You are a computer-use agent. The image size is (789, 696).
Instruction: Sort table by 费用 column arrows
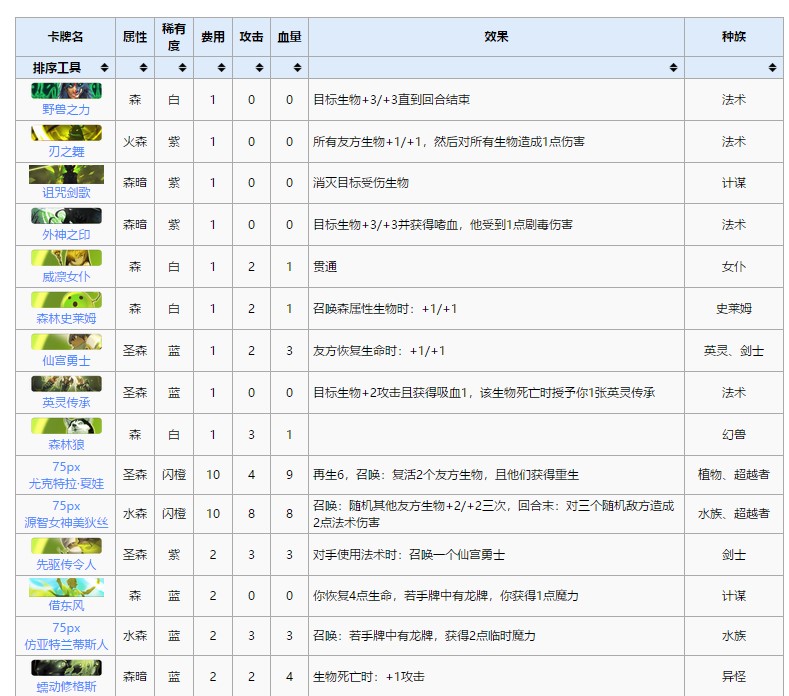(221, 67)
